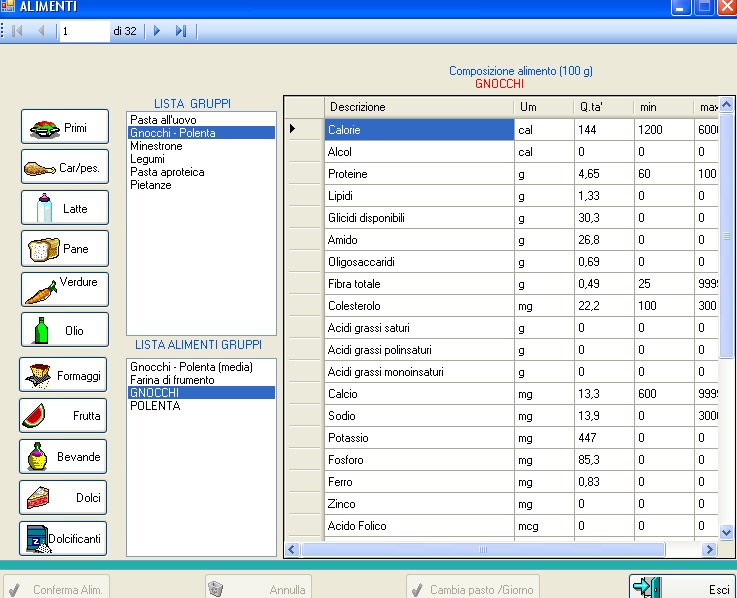Go to the previous record
Image resolution: width=737 pixels, height=598 pixels.
(41, 31)
